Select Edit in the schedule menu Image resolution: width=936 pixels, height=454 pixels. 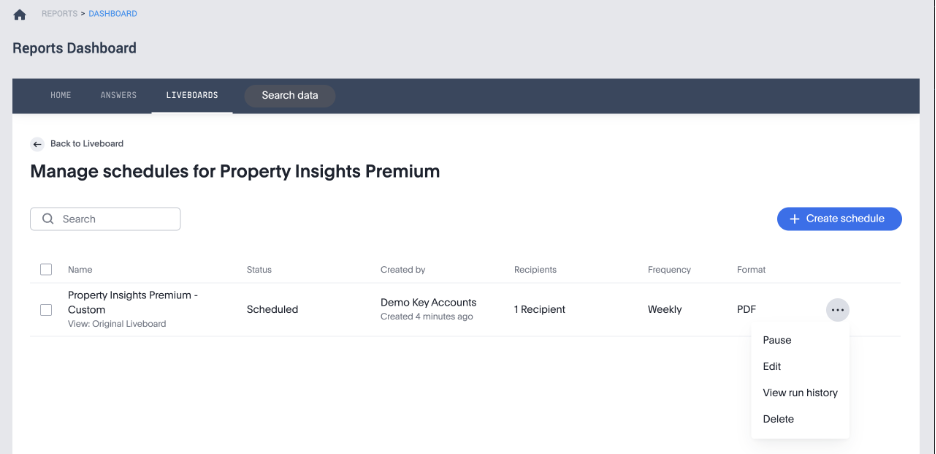click(x=772, y=367)
